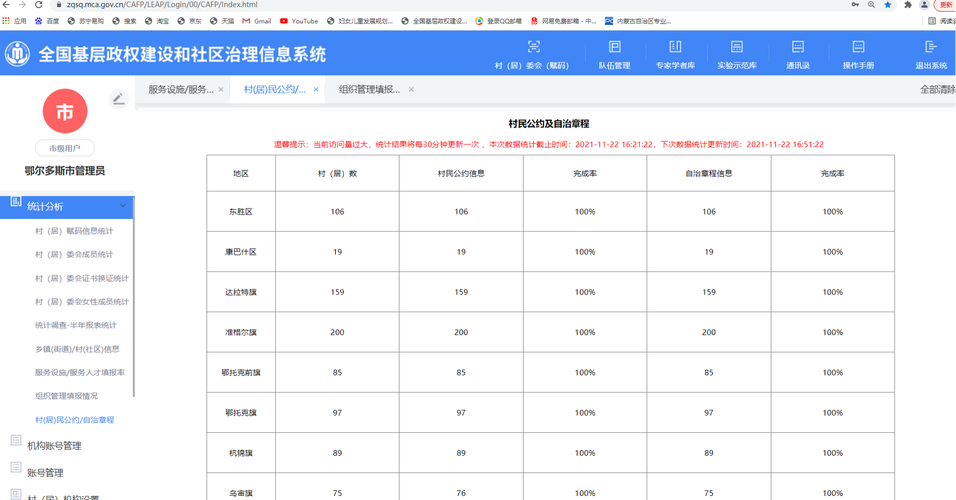The height and width of the screenshot is (500, 956).
Task: Bookmark this page with star icon
Action: pos(888,5)
